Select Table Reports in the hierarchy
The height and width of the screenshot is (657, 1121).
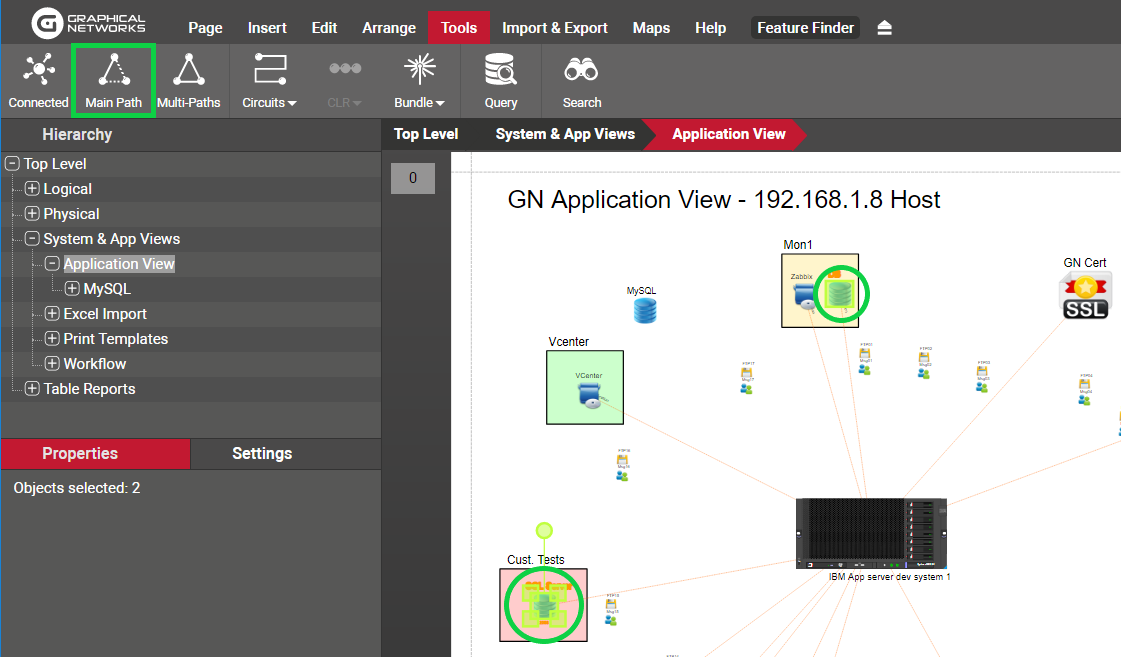[x=89, y=389]
